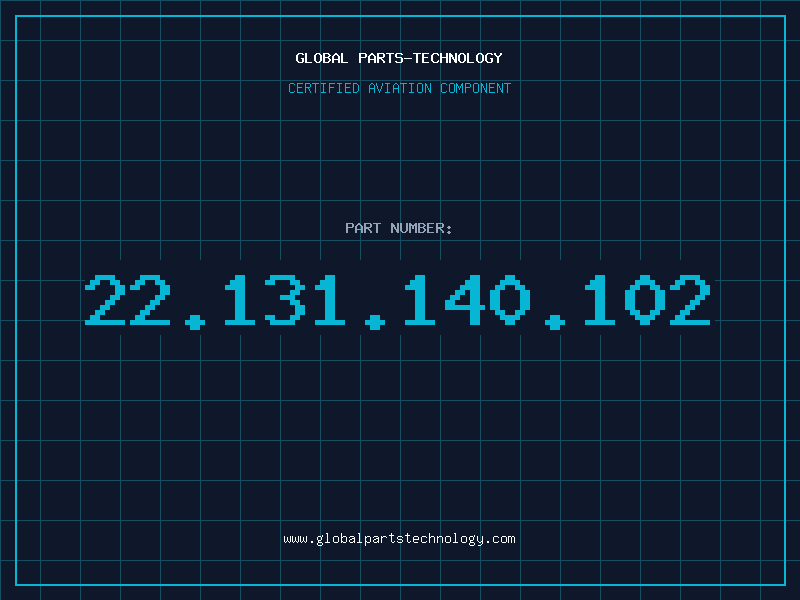Click the "140" segment of the part number
Screen dimensions: 800x600
click(x=467, y=300)
